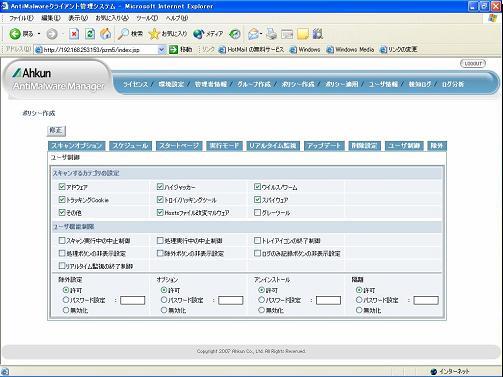Switch to the スタートページ tab
The height and width of the screenshot is (377, 503).
tap(179, 146)
